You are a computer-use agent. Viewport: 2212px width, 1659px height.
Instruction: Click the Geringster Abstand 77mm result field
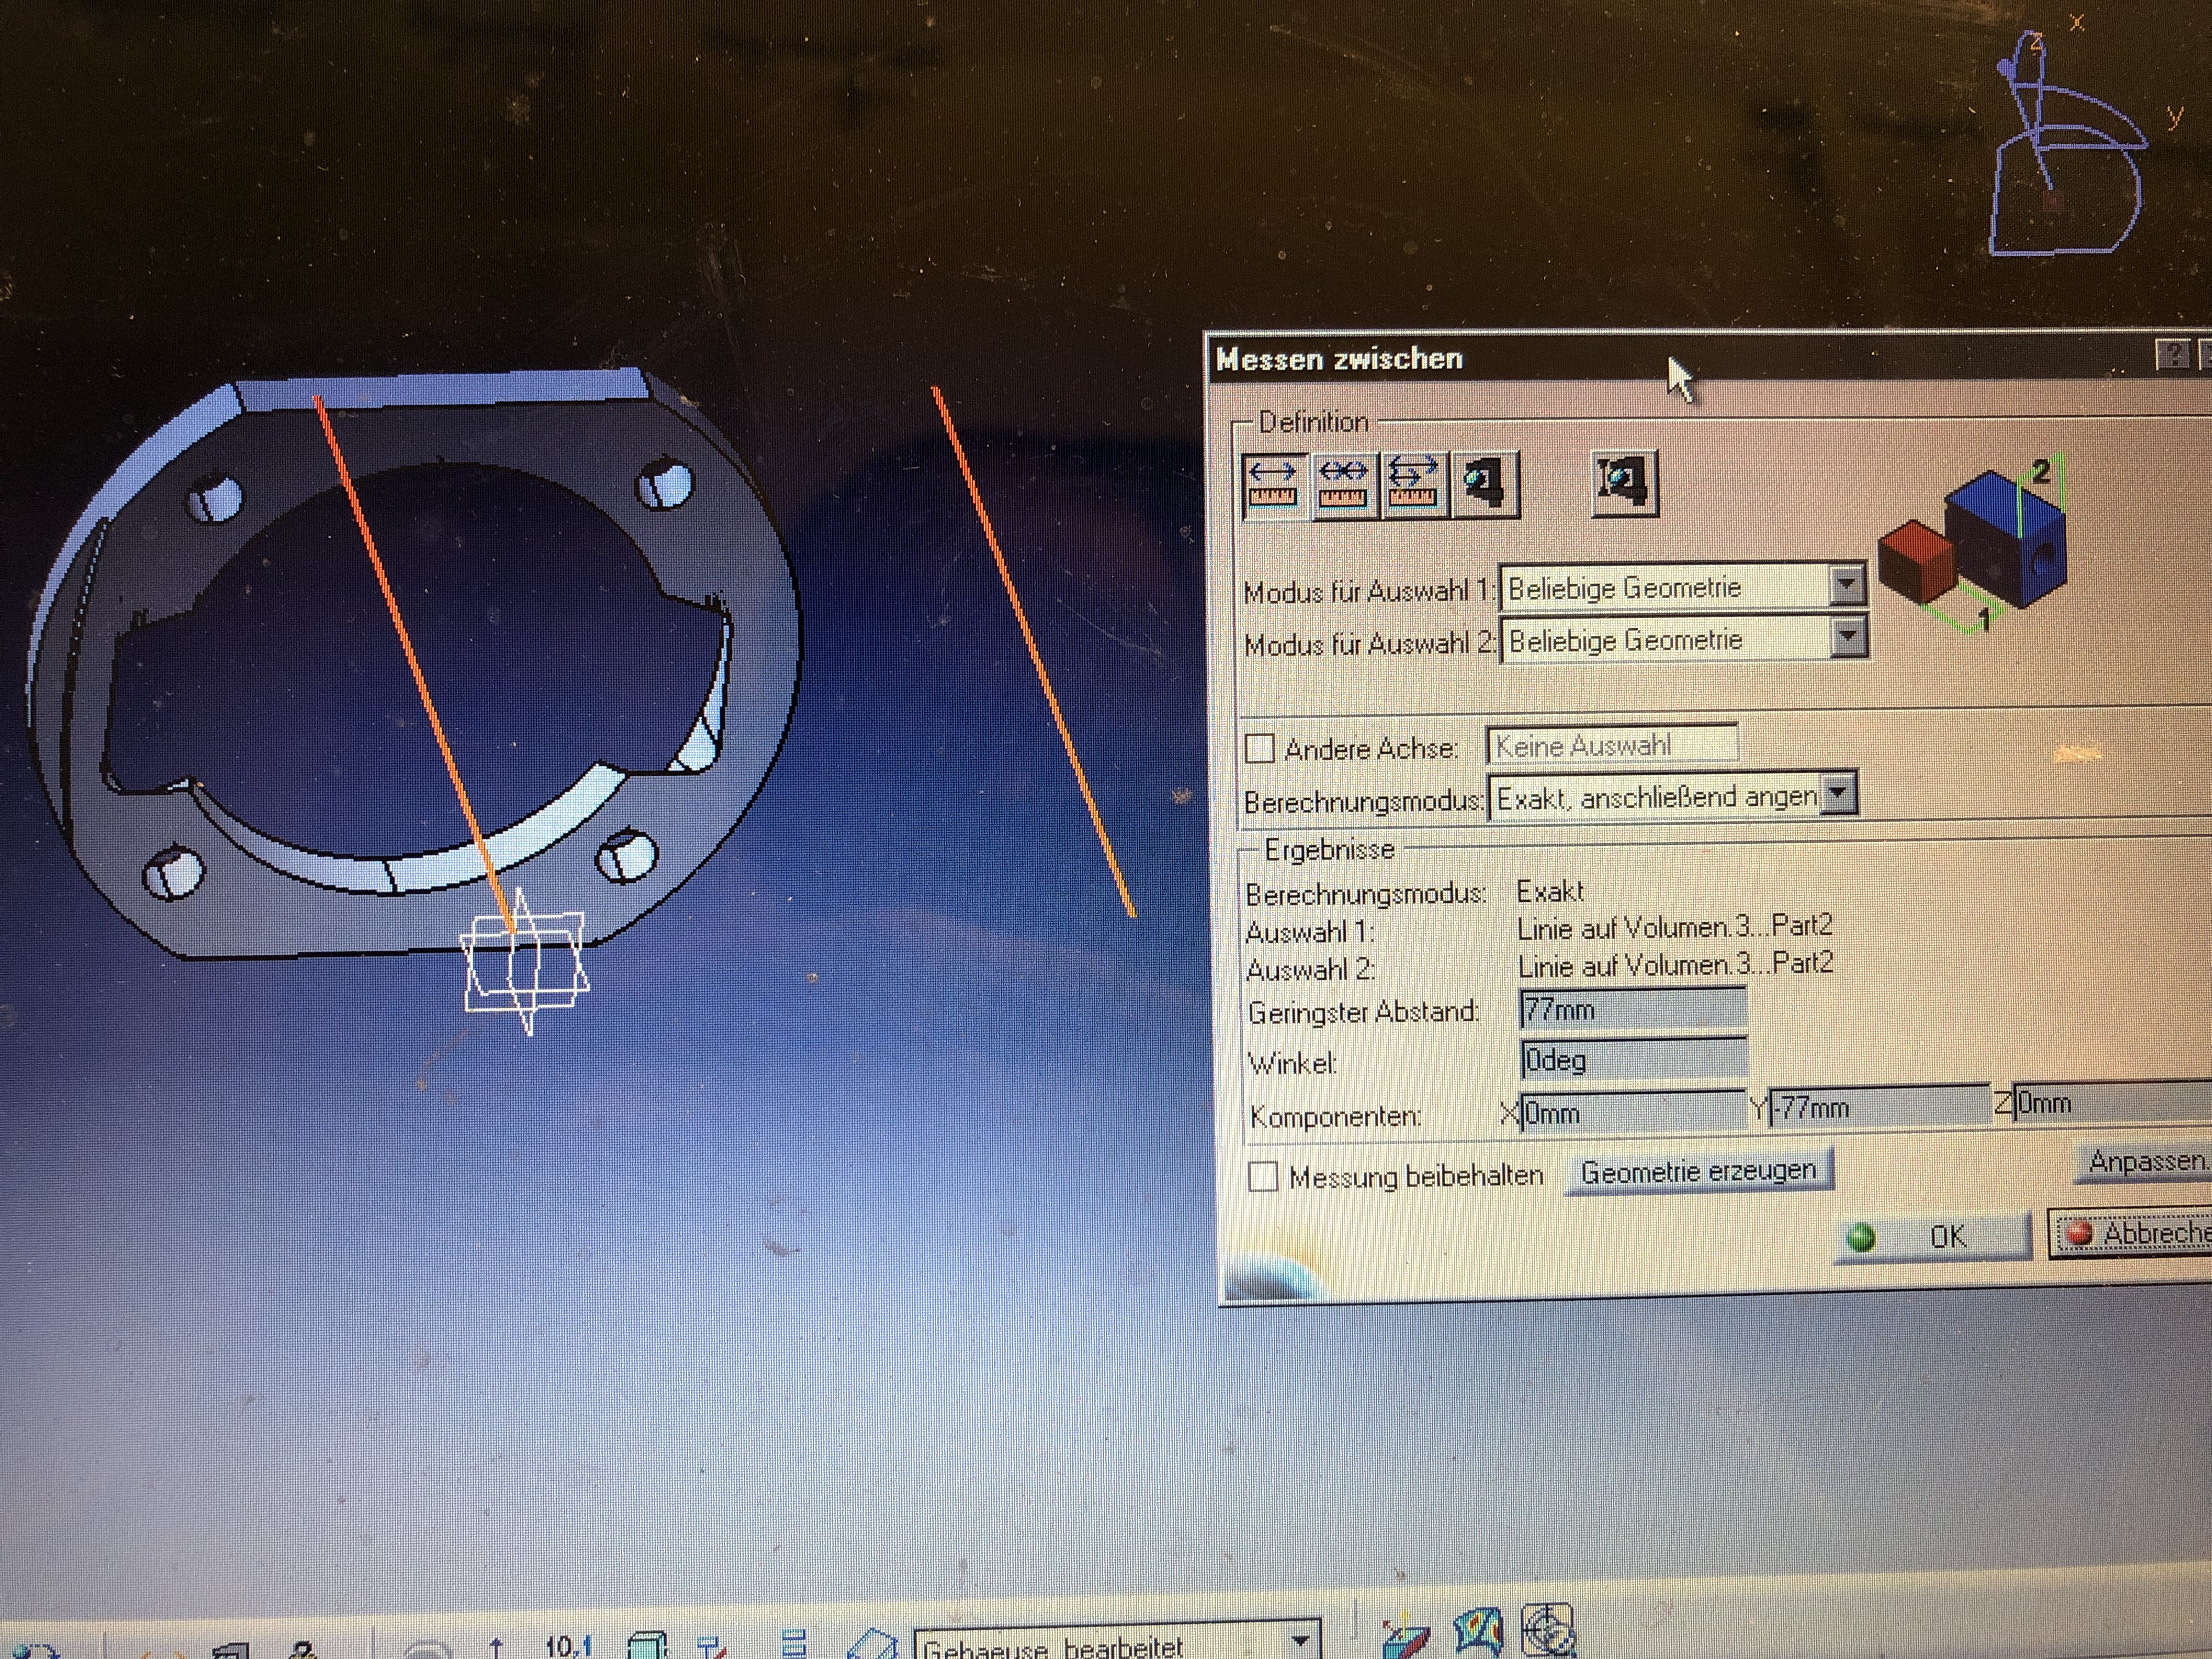pyautogui.click(x=1632, y=1009)
